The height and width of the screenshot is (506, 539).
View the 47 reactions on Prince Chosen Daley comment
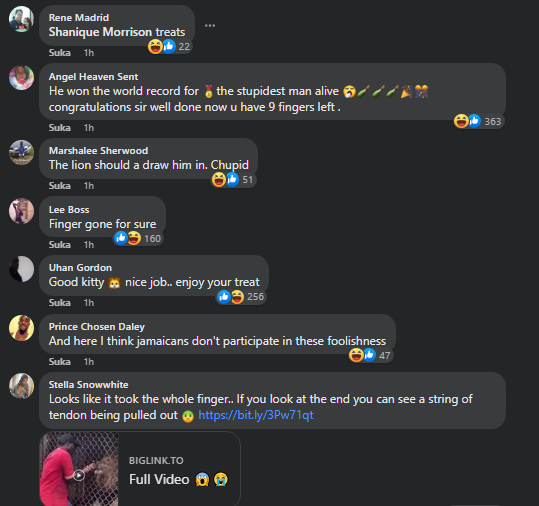(371, 355)
